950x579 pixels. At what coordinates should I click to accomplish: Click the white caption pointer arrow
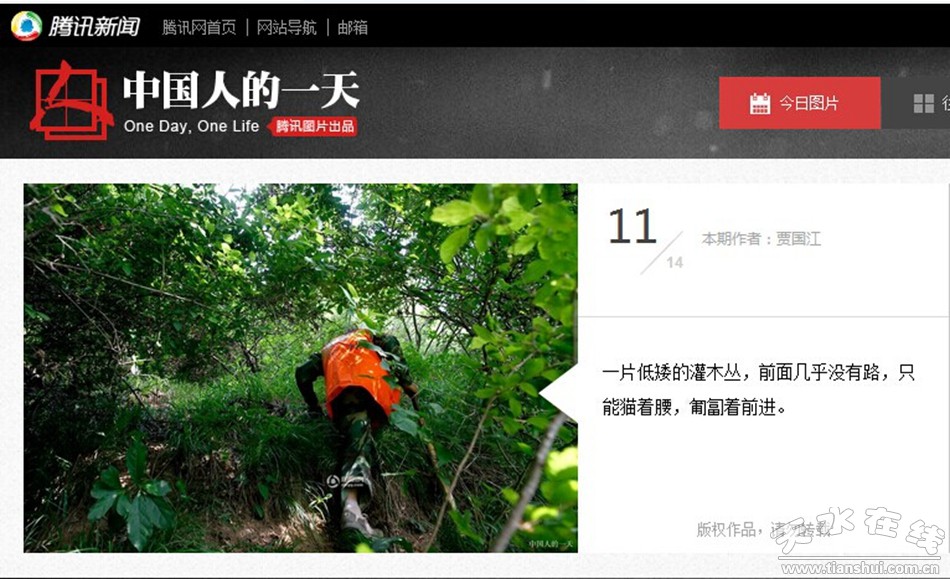tap(558, 394)
